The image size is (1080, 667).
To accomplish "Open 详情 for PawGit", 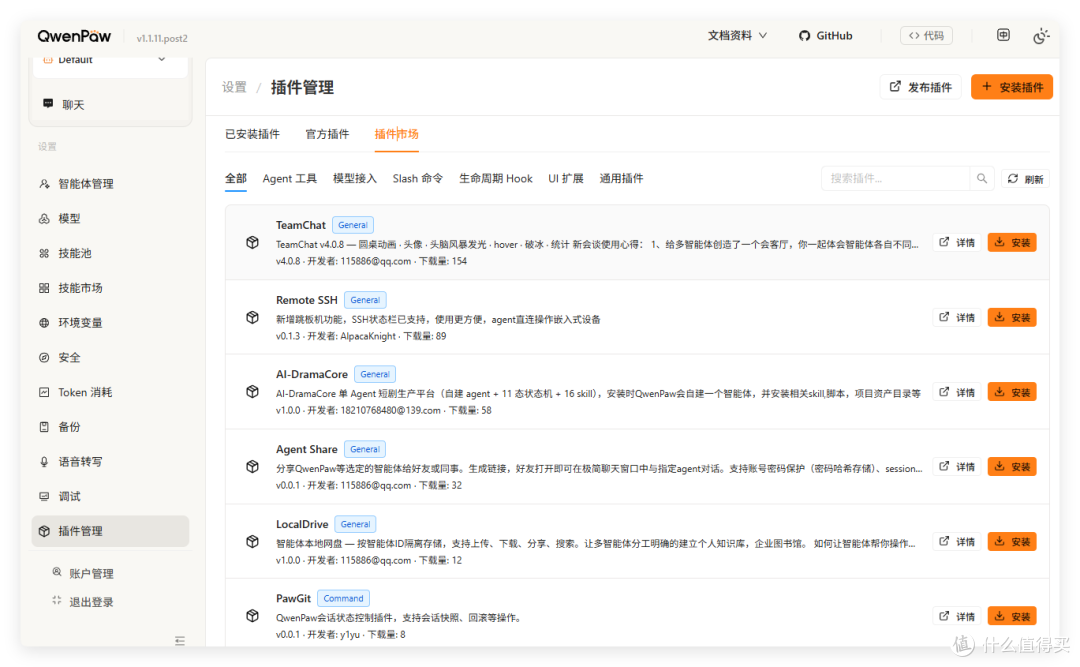I will [957, 616].
